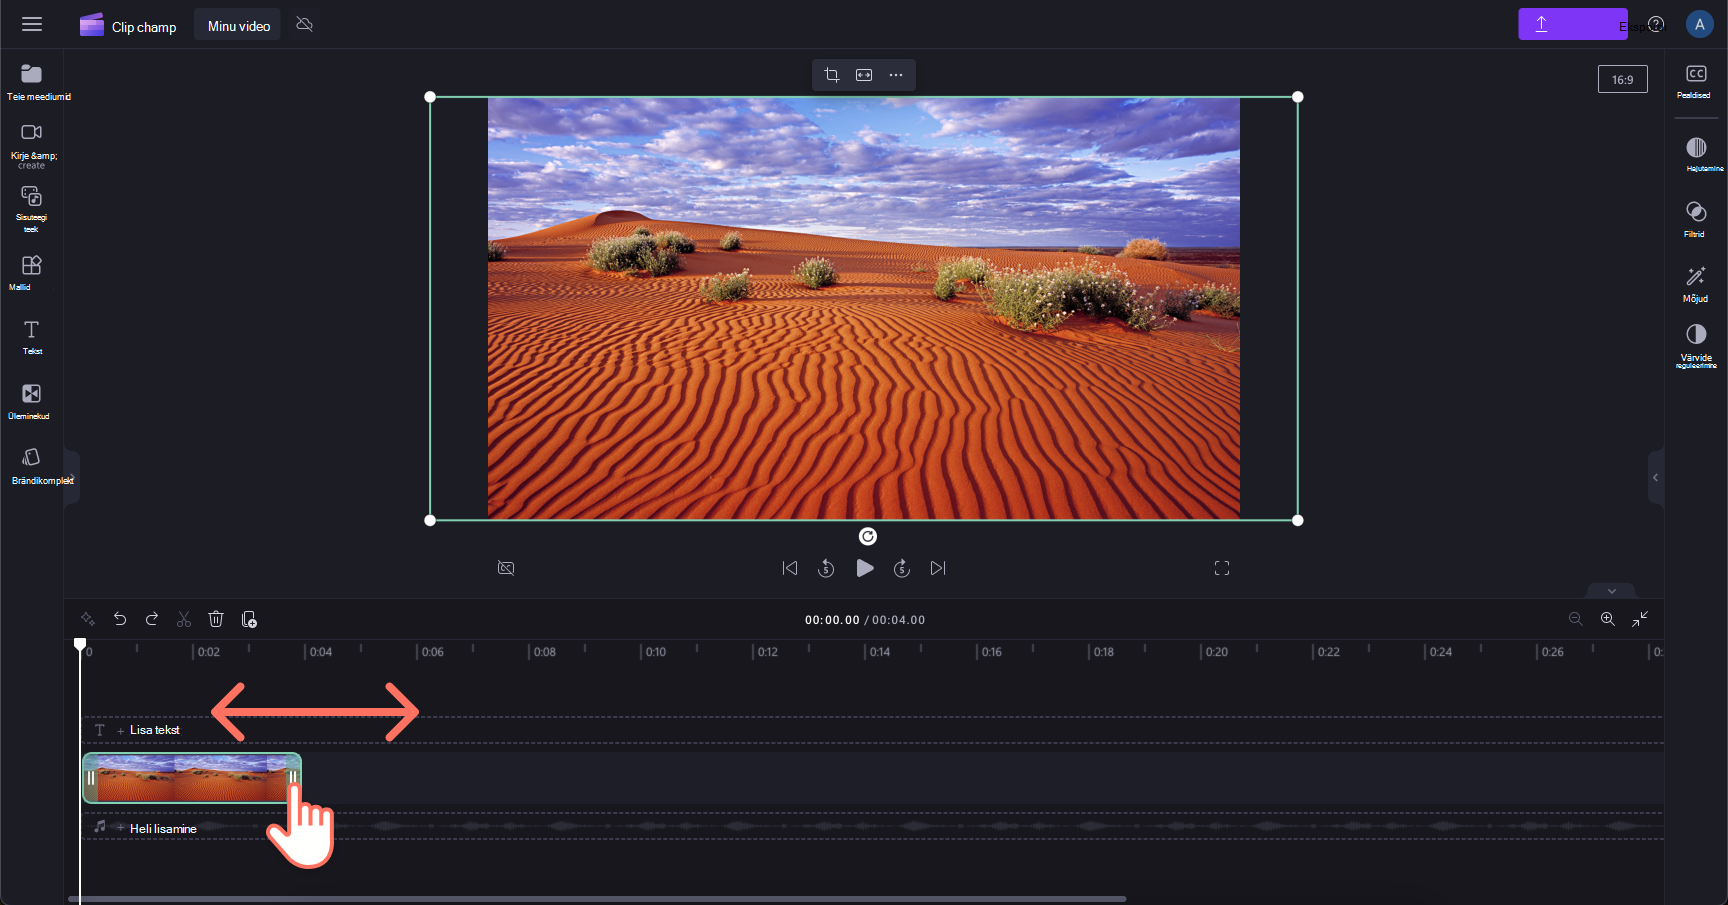
Task: Zoom in the timeline
Action: [x=1608, y=619]
